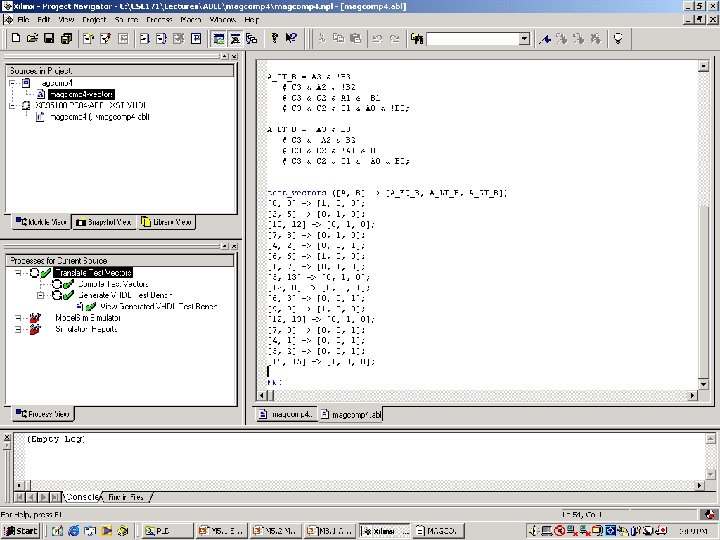The height and width of the screenshot is (540, 720).
Task: Toggle the Processes window toolbar icon
Action: (235, 39)
